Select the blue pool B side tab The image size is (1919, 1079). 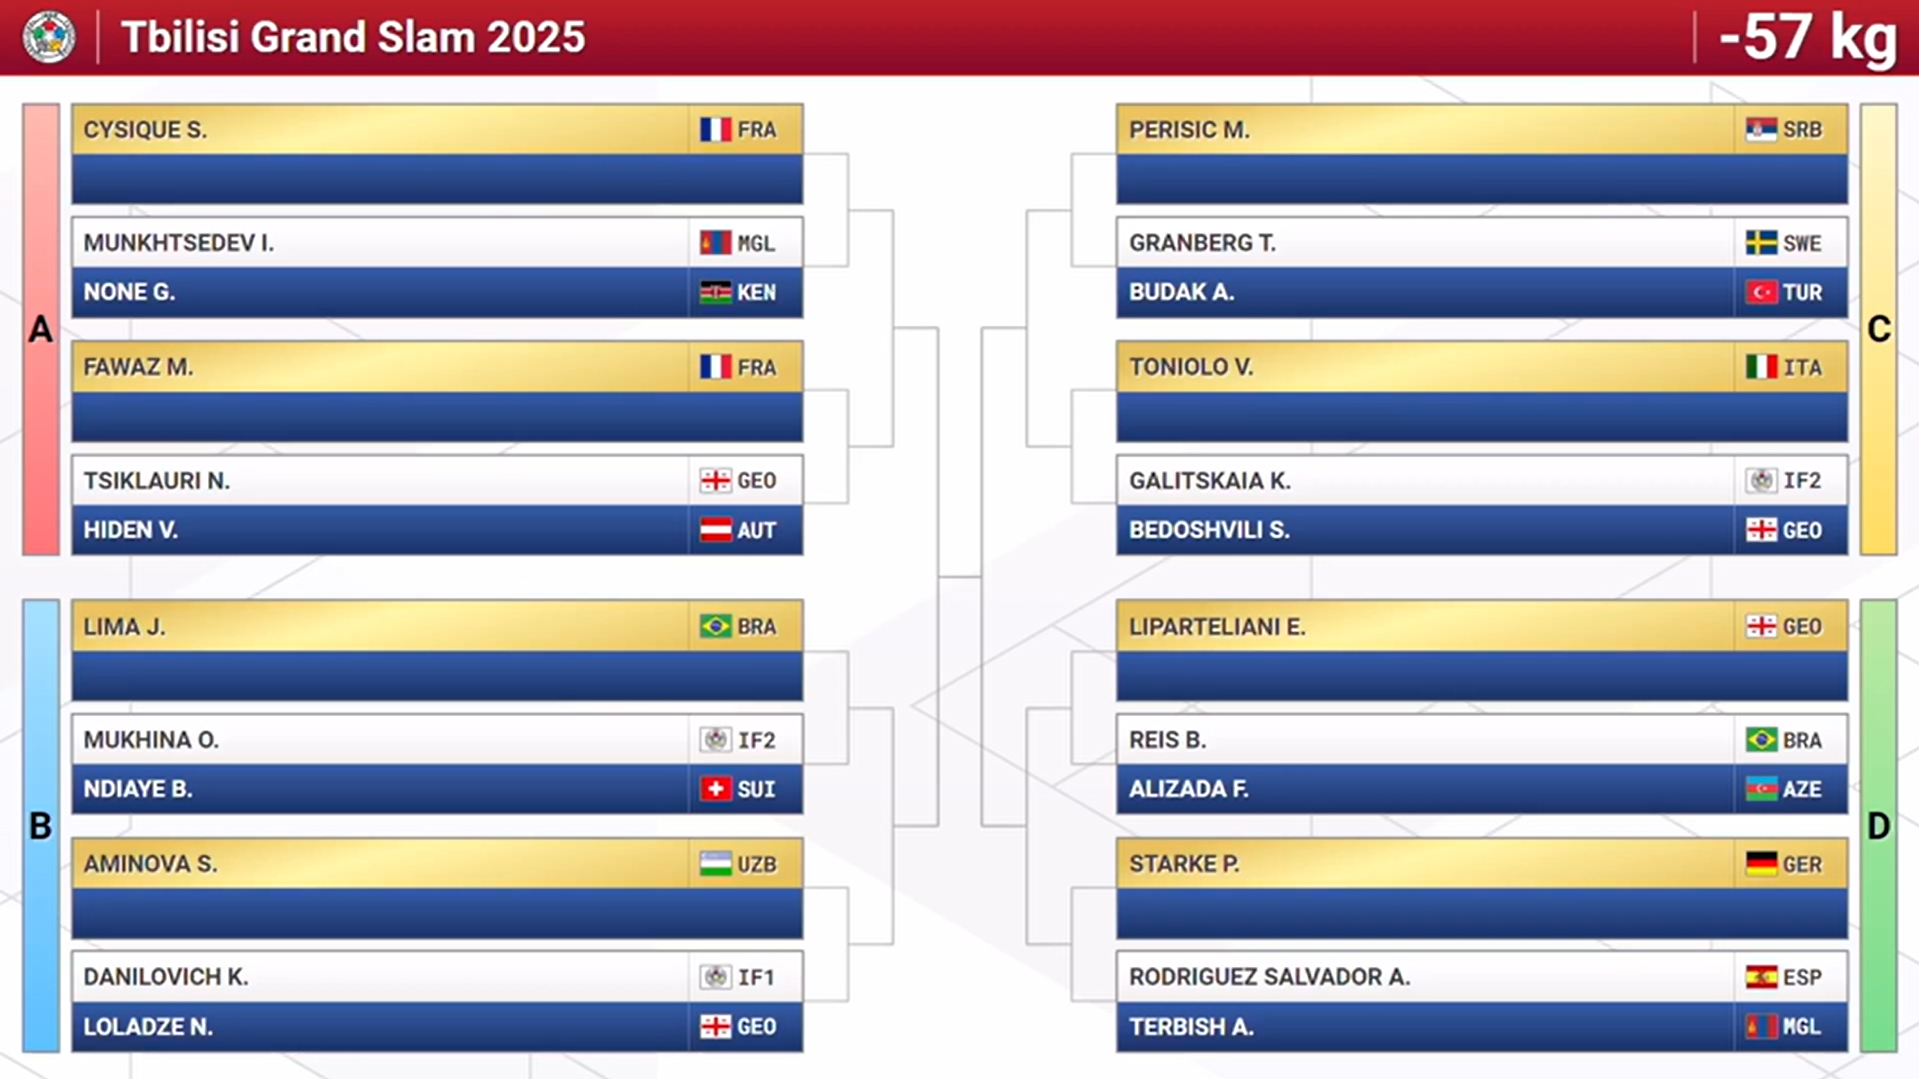pos(41,826)
